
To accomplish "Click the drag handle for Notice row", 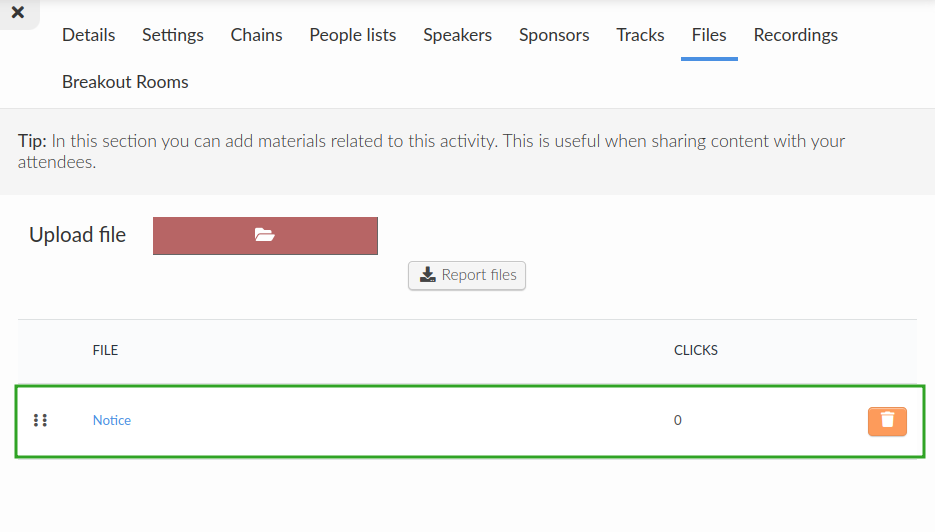I will click(x=40, y=420).
